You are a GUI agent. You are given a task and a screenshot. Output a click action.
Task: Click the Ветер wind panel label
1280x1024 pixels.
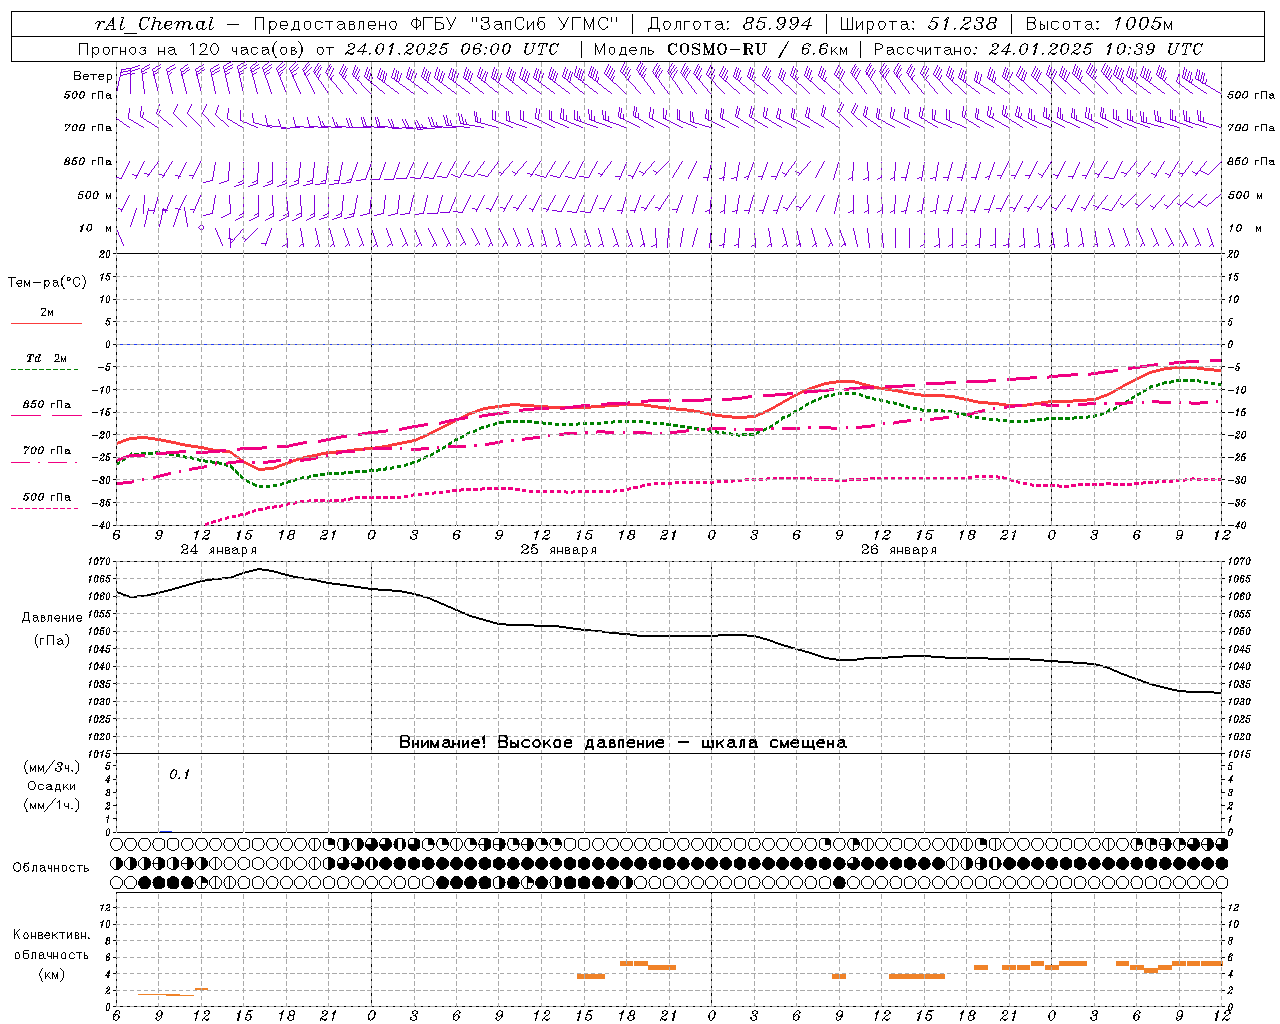(92, 76)
